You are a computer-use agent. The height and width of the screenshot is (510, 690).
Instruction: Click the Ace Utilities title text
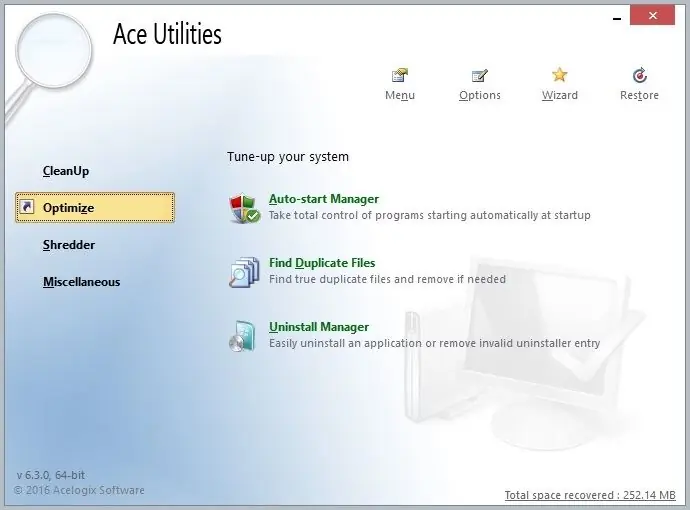pyautogui.click(x=167, y=34)
